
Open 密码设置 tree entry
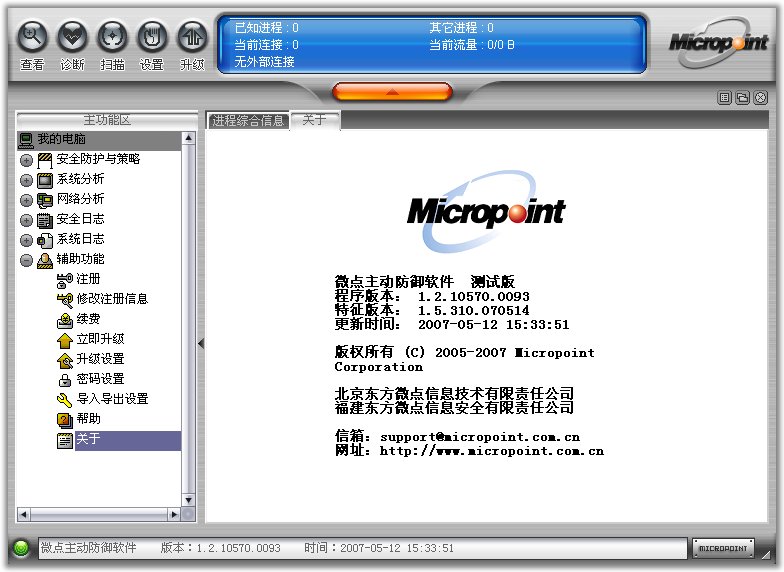click(100, 379)
